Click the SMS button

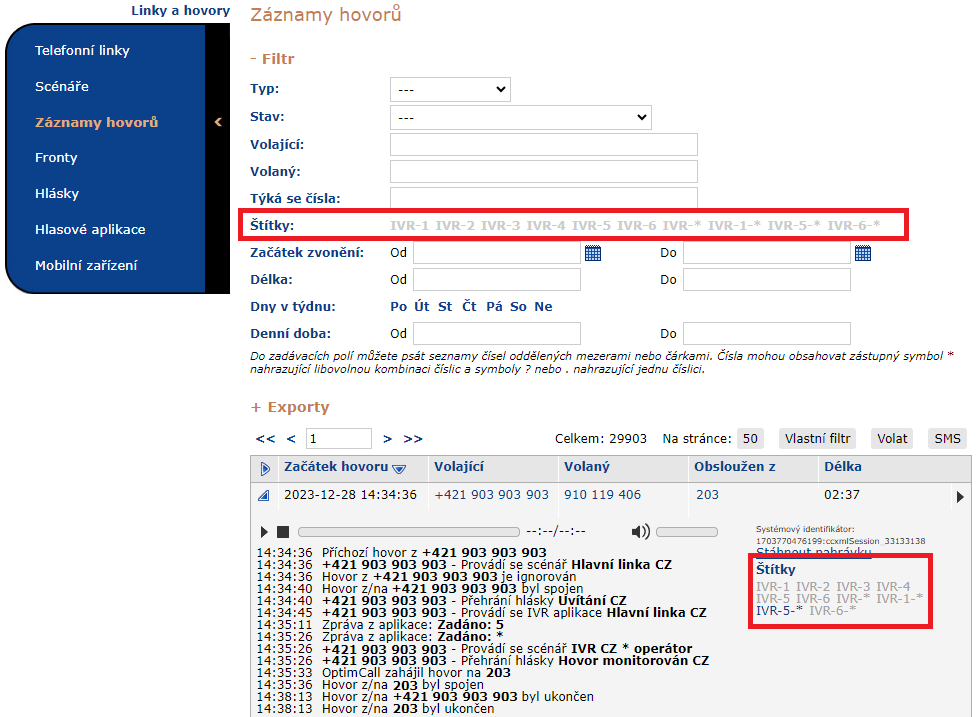tap(947, 438)
